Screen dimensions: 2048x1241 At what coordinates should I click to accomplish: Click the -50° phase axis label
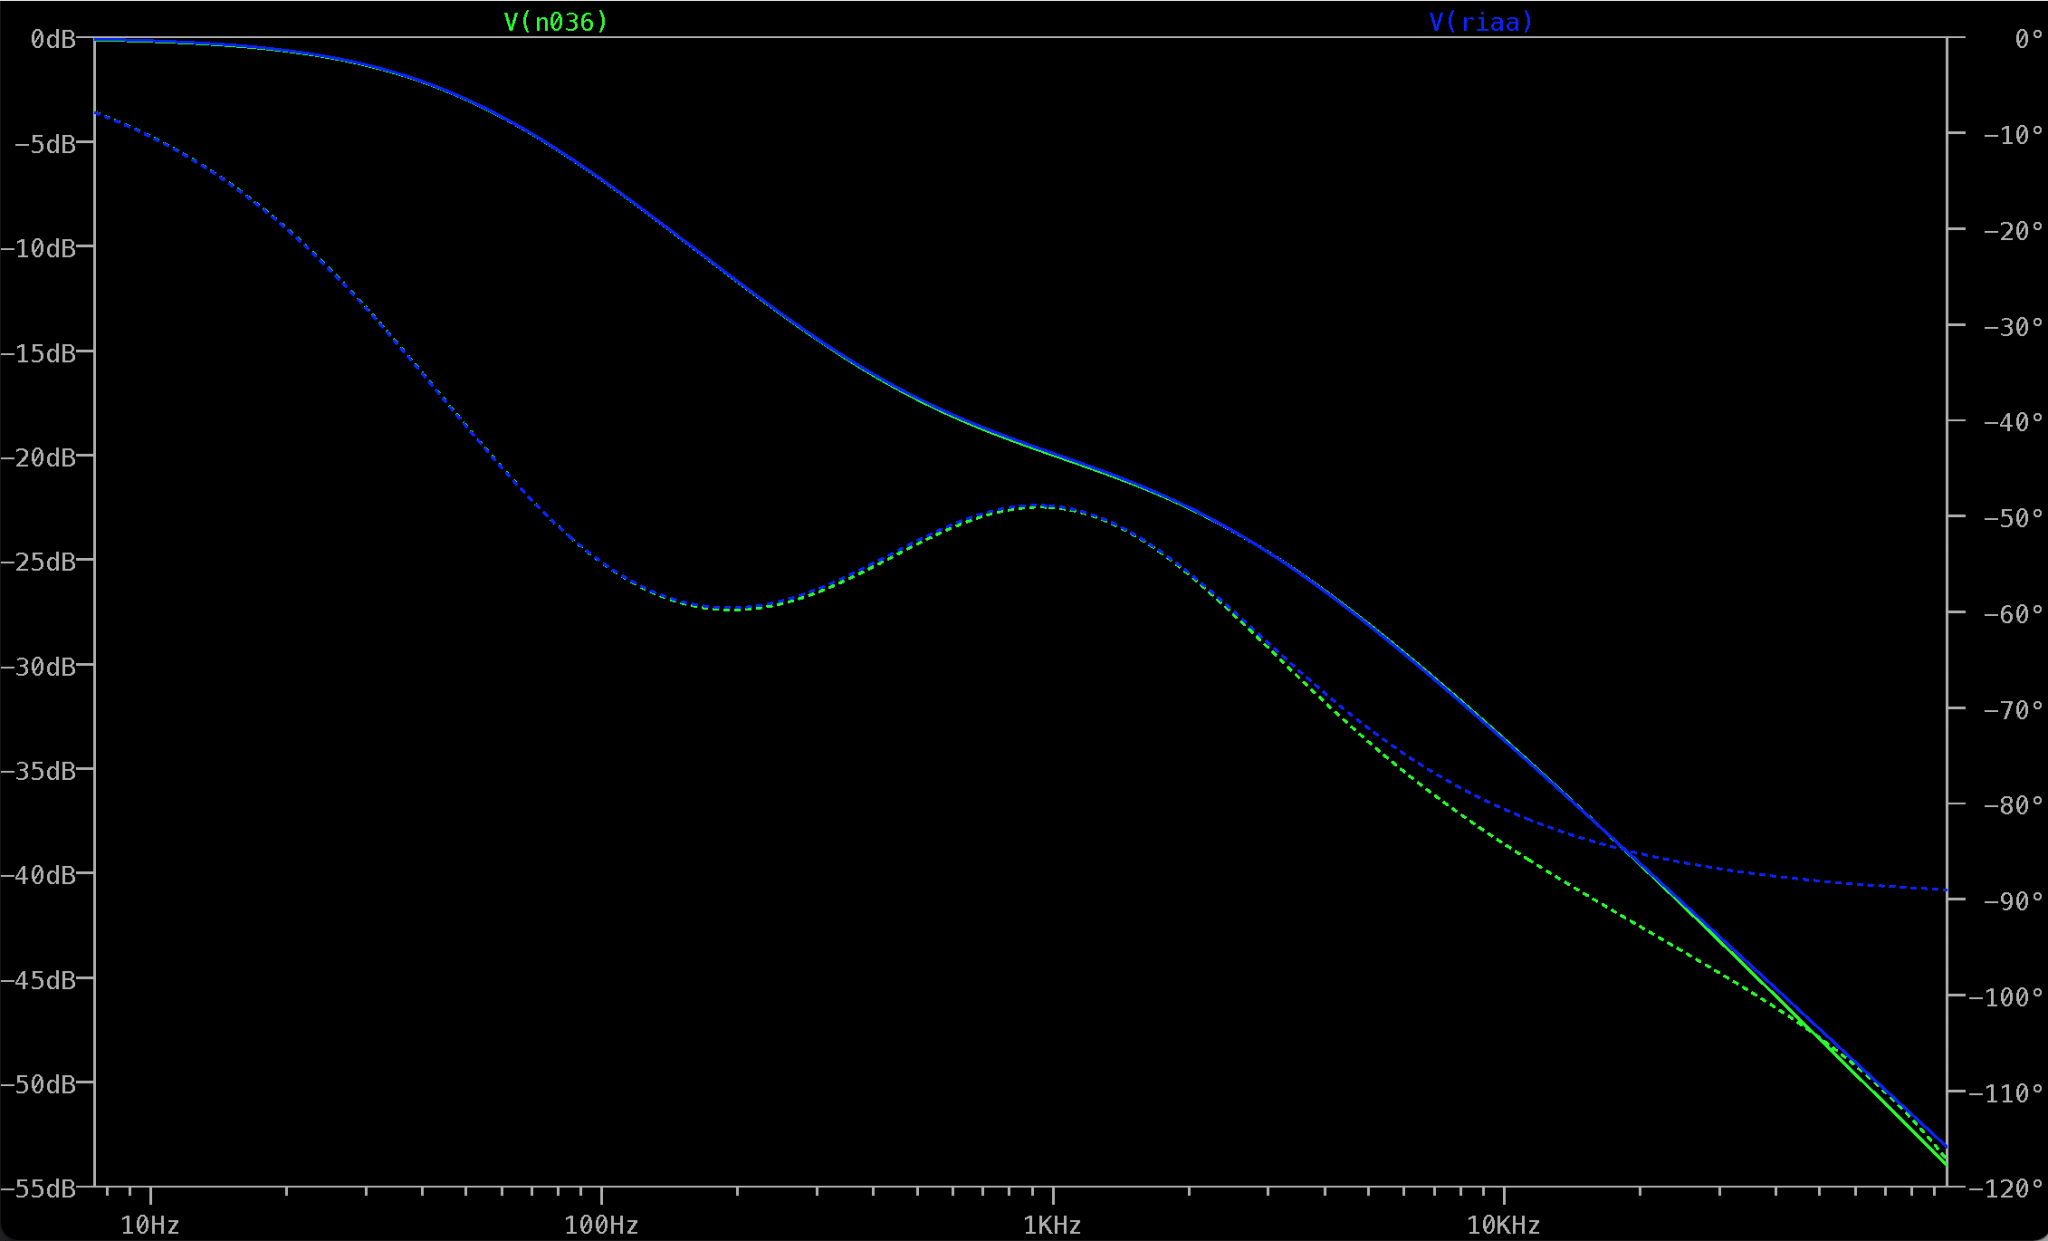(x=2013, y=518)
